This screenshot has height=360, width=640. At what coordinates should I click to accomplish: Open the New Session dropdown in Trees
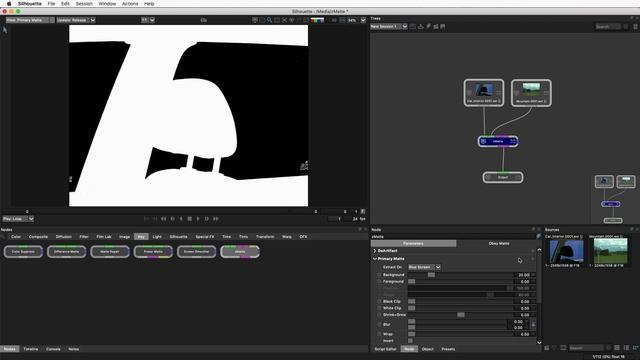point(389,27)
